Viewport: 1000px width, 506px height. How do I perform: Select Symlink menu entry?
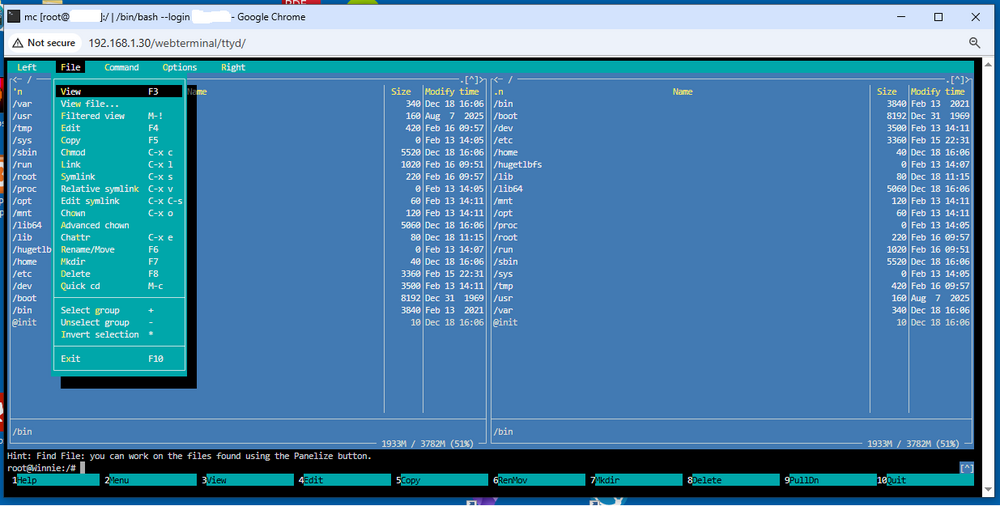[119, 177]
